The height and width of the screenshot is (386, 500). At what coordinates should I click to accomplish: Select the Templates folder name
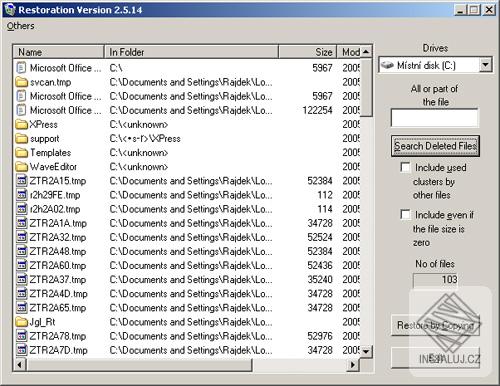click(x=50, y=152)
